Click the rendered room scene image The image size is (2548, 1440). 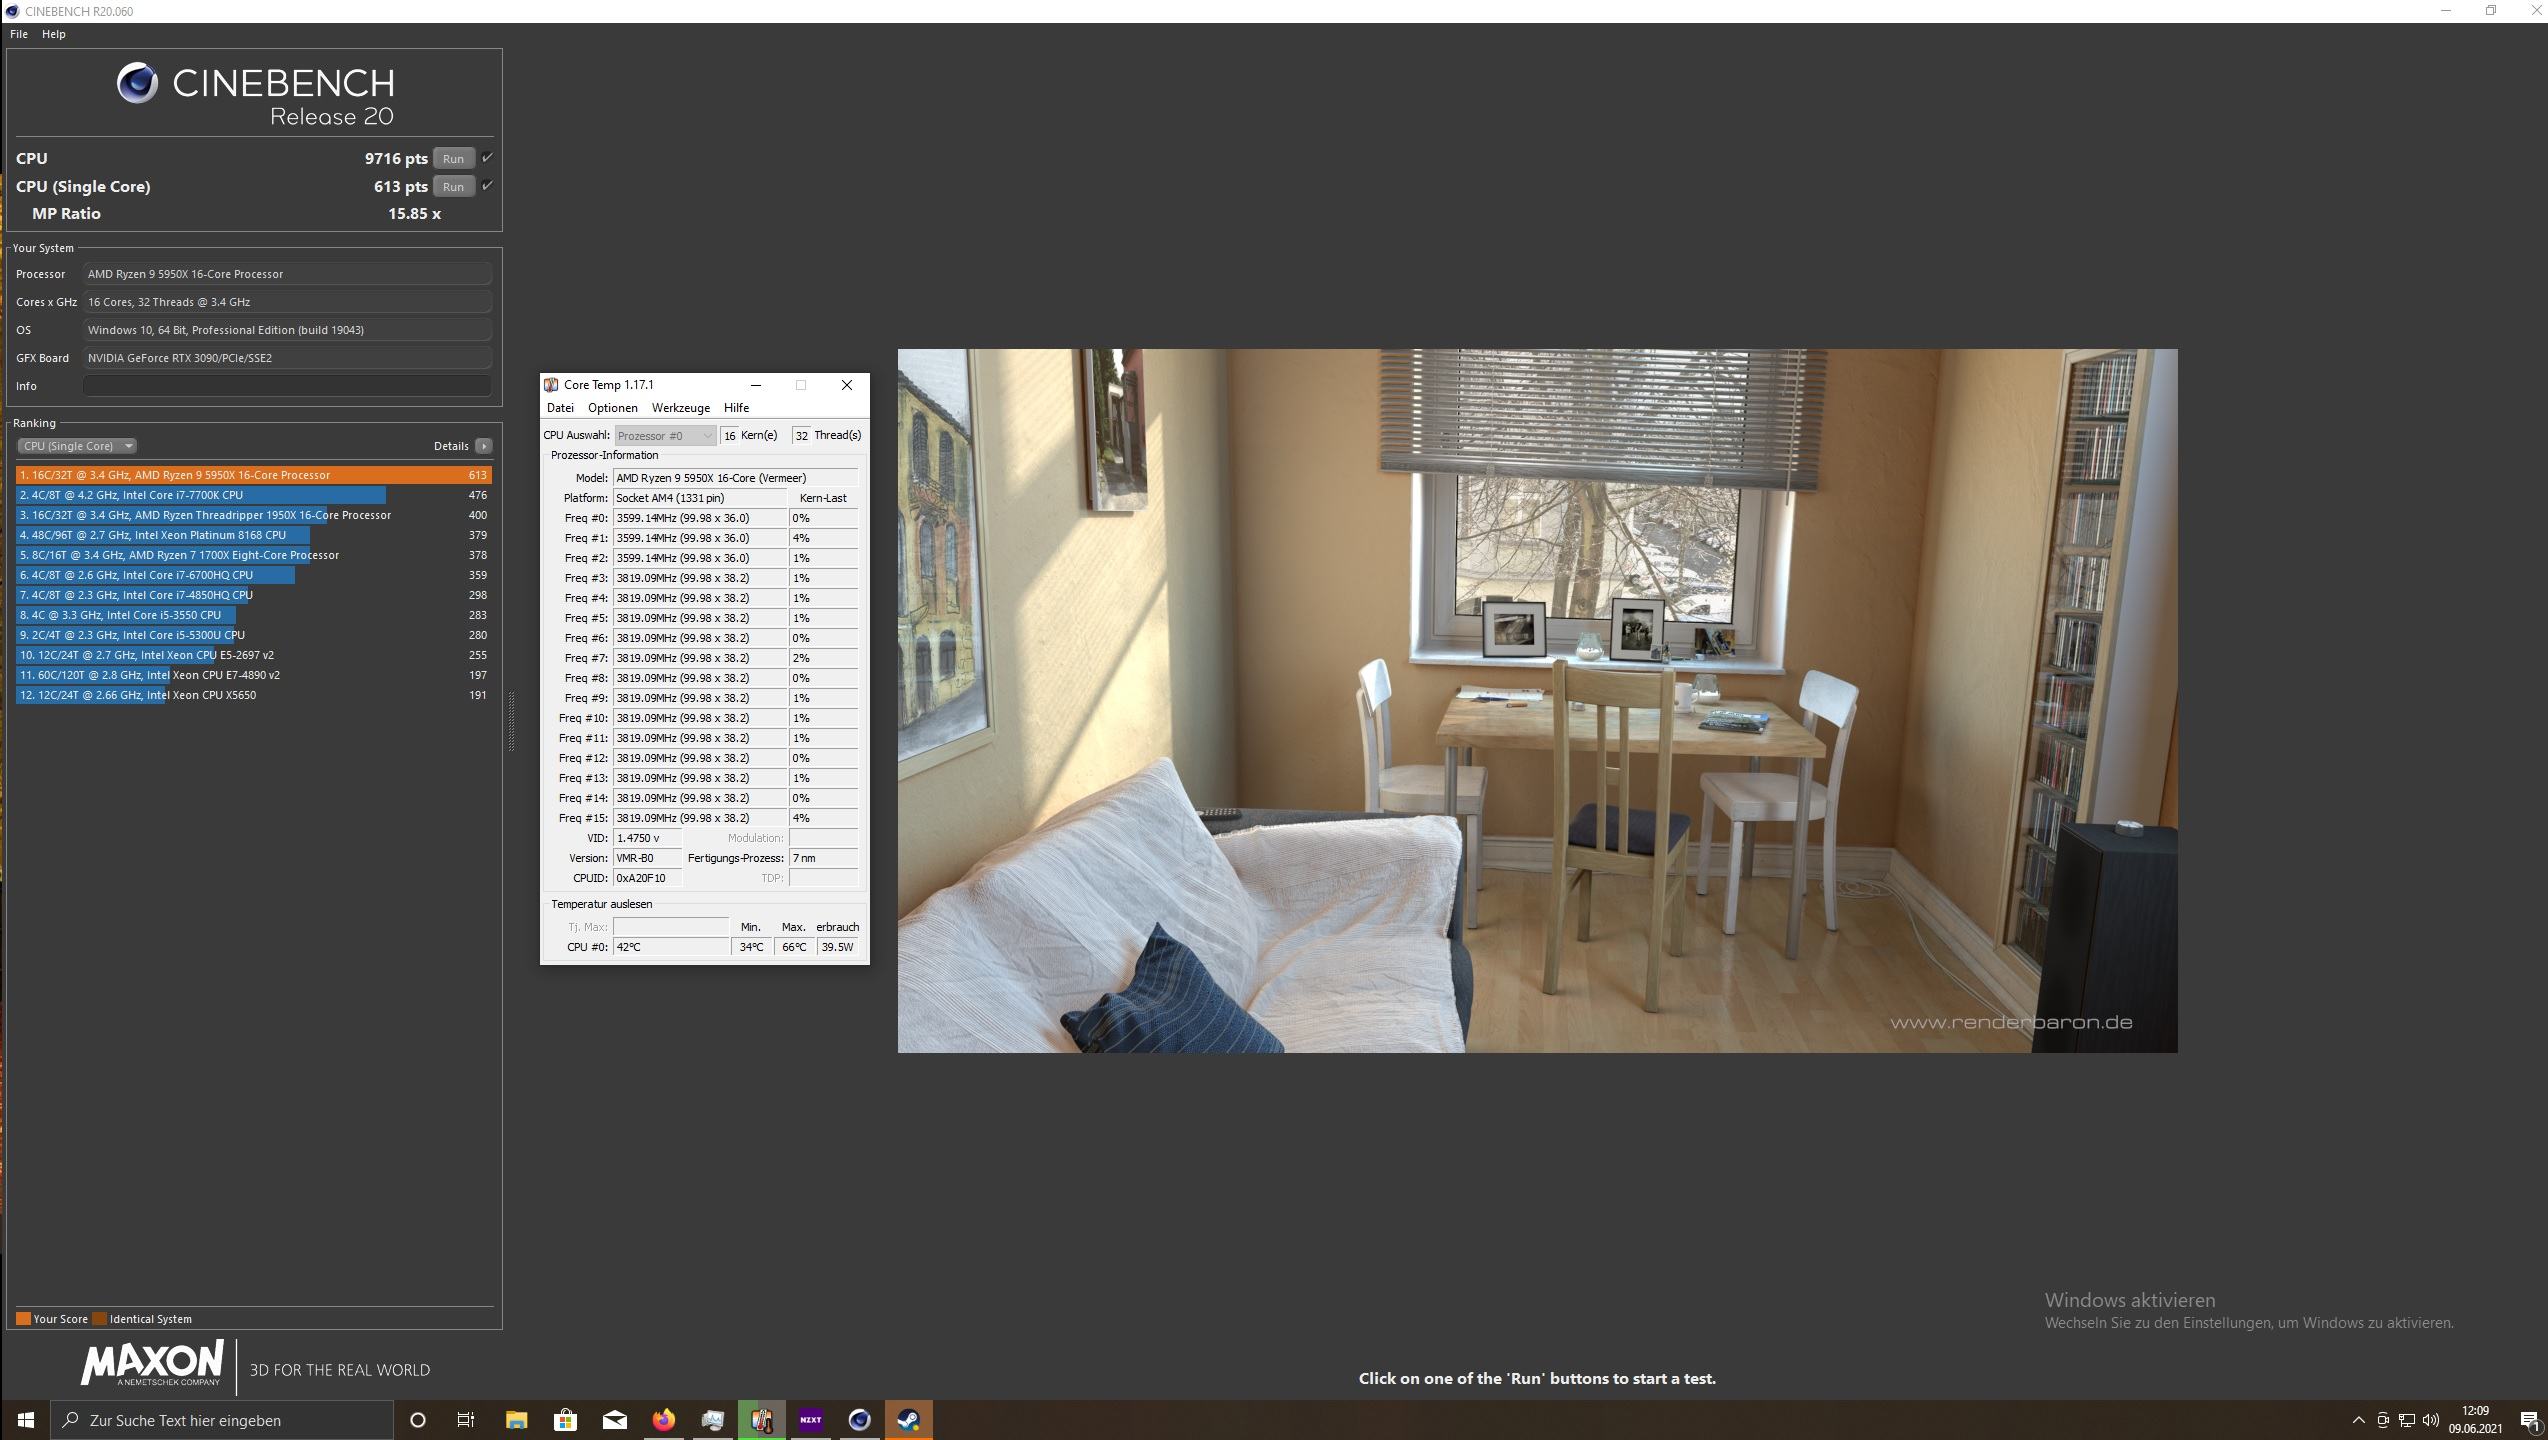coord(1537,700)
